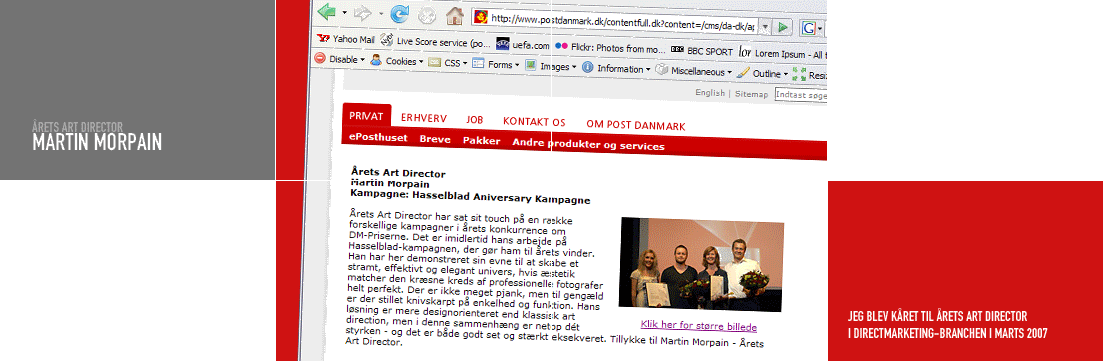
Task: Go to the Home page icon
Action: 454,15
